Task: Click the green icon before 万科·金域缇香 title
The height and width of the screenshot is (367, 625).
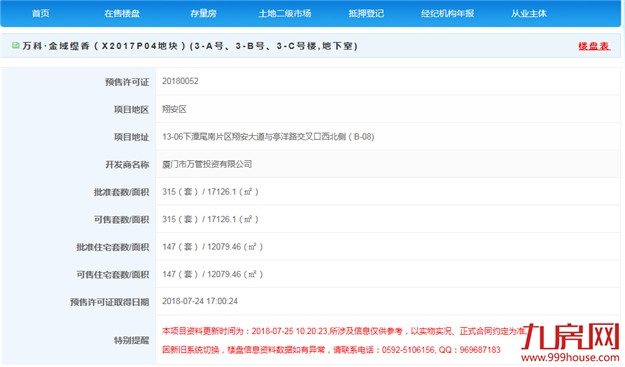Action: (x=16, y=45)
